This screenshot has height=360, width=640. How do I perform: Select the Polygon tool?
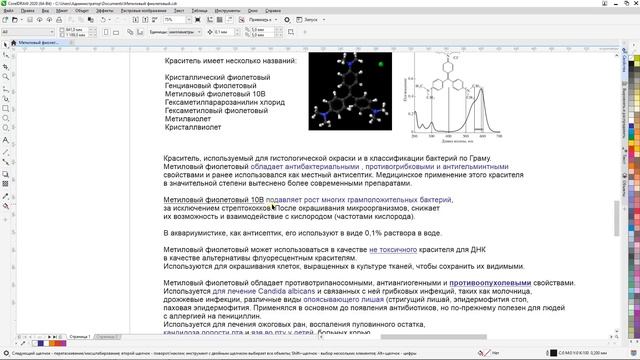click(5, 128)
